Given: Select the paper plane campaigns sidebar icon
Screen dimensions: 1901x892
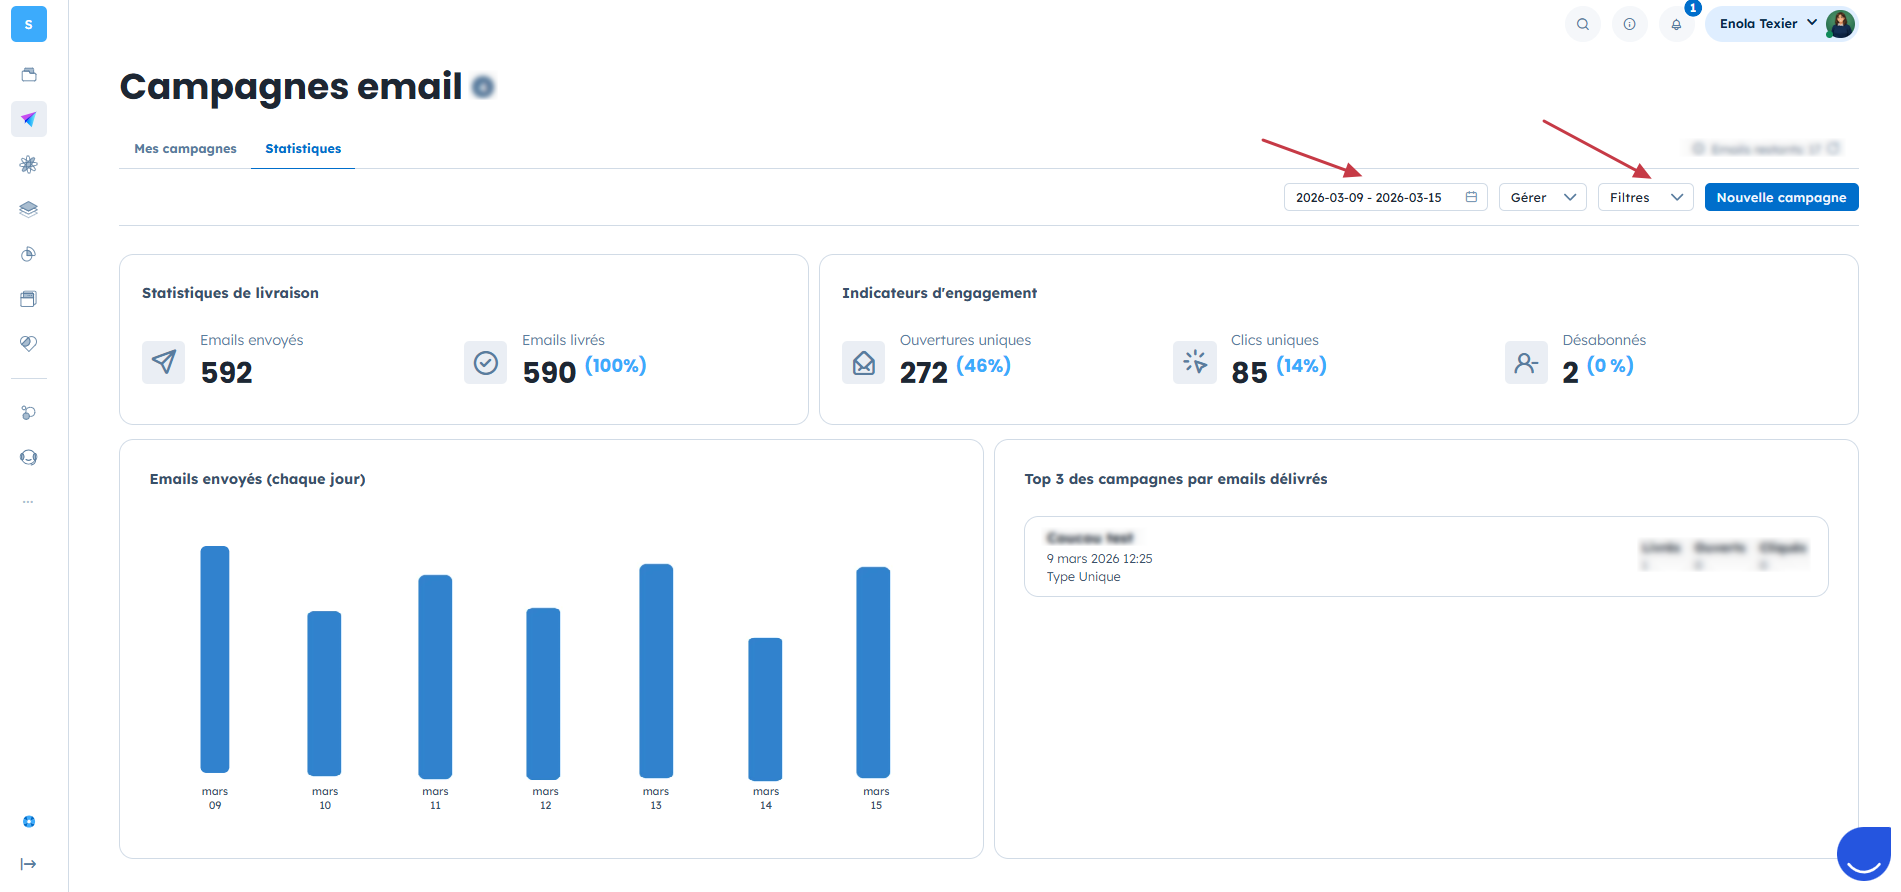Looking at the screenshot, I should click(29, 119).
